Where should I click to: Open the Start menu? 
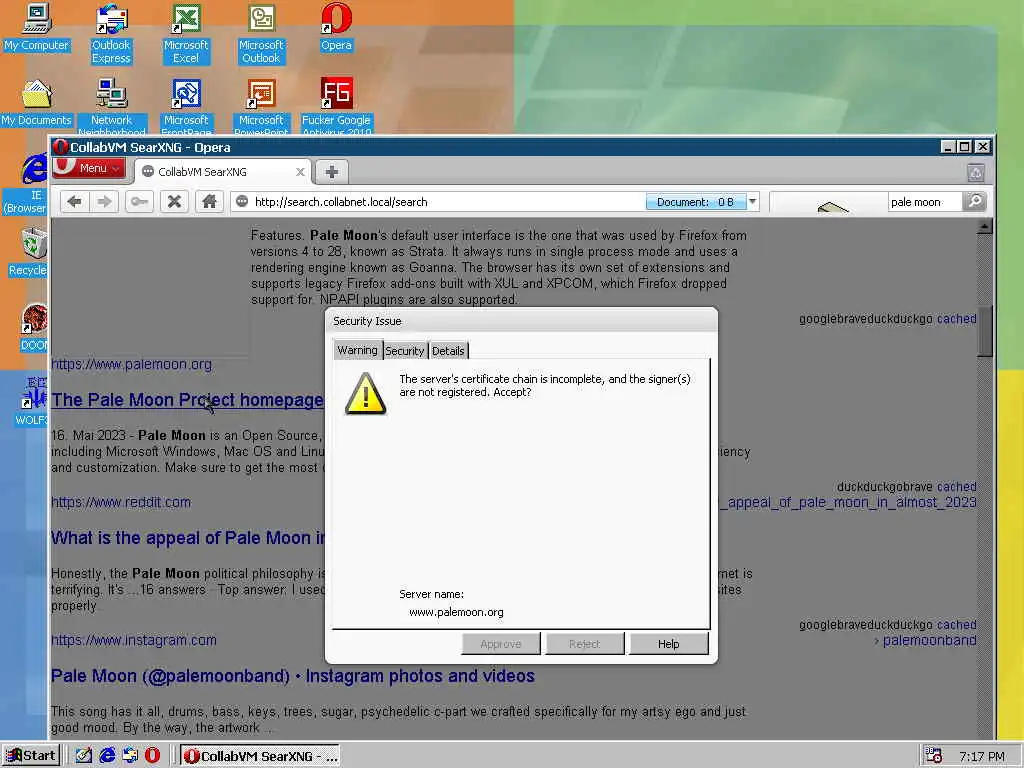pos(31,756)
